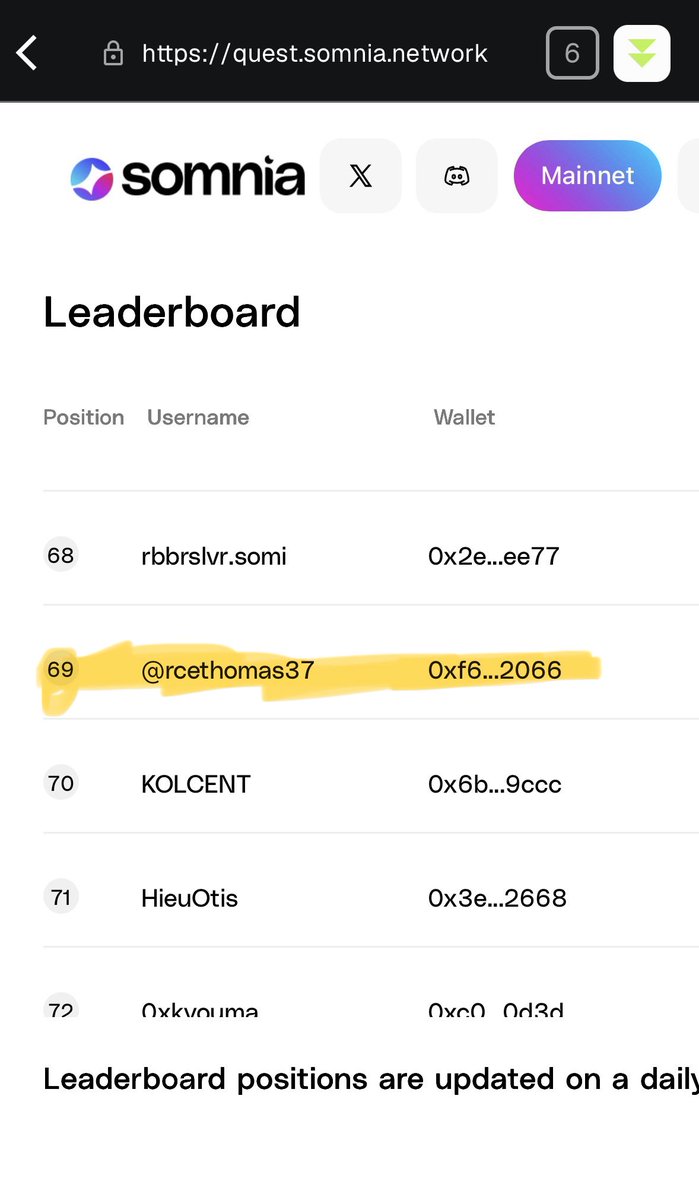Open the KOLCENT leaderboard entry
This screenshot has height=1200, width=699.
point(371,783)
